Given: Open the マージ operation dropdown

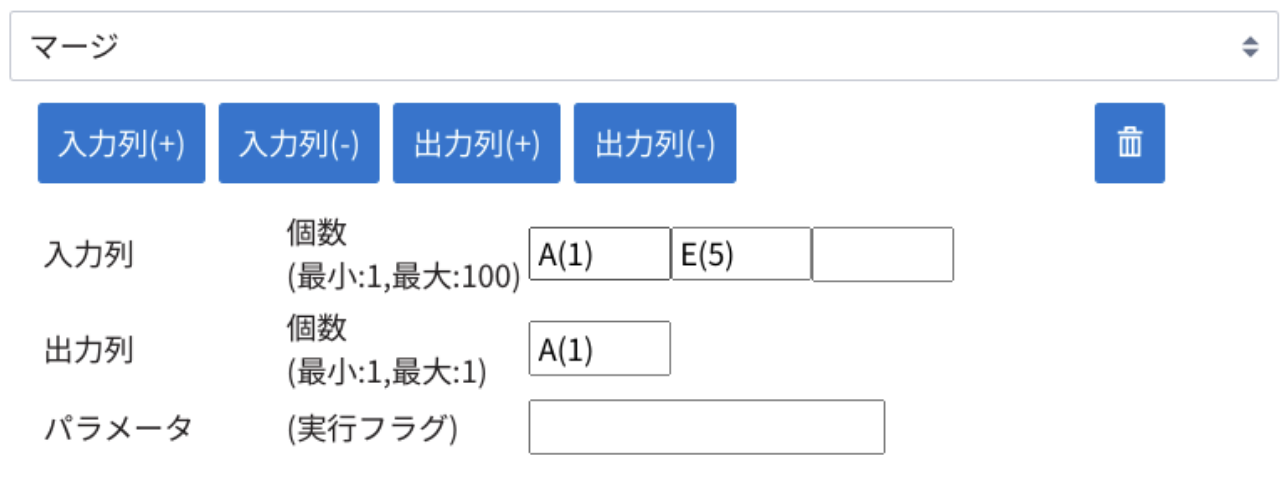Looking at the screenshot, I should (x=640, y=46).
